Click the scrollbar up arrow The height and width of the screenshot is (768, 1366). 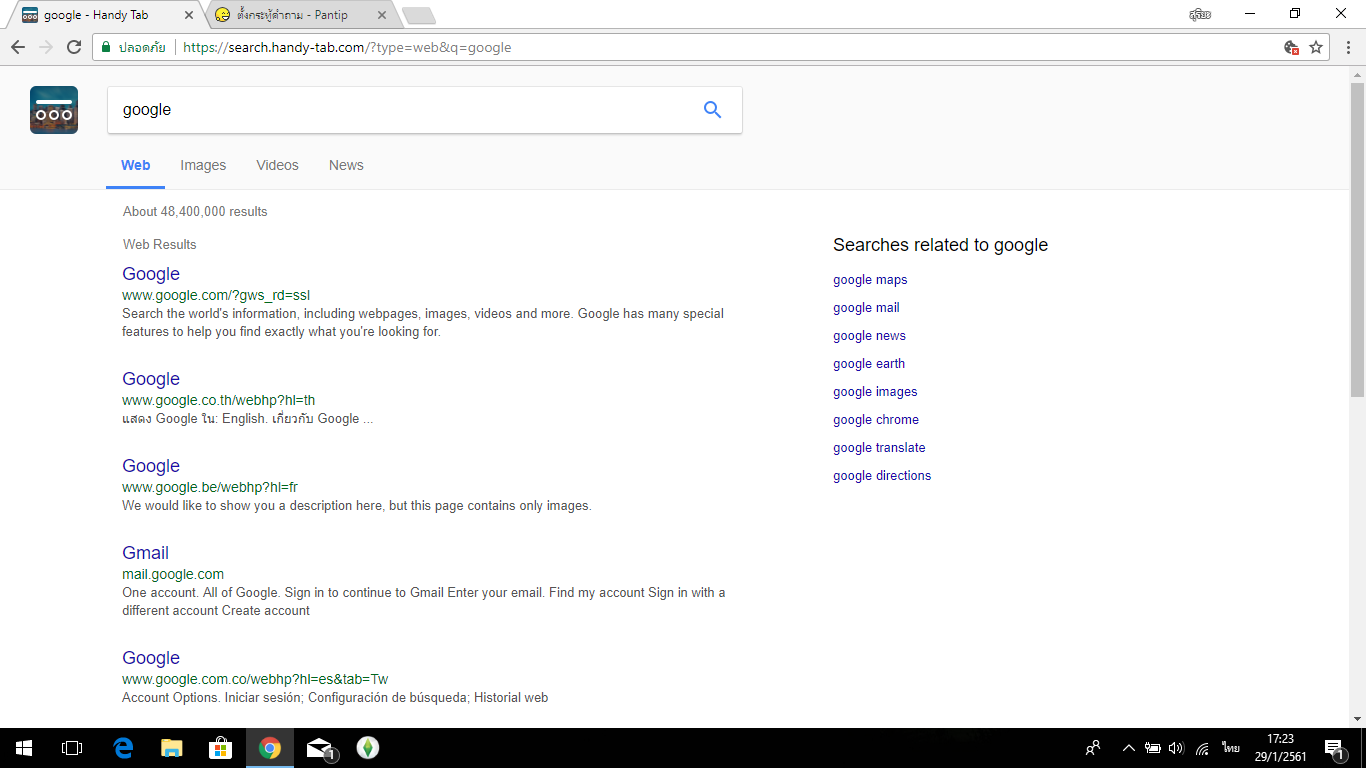[1357, 75]
